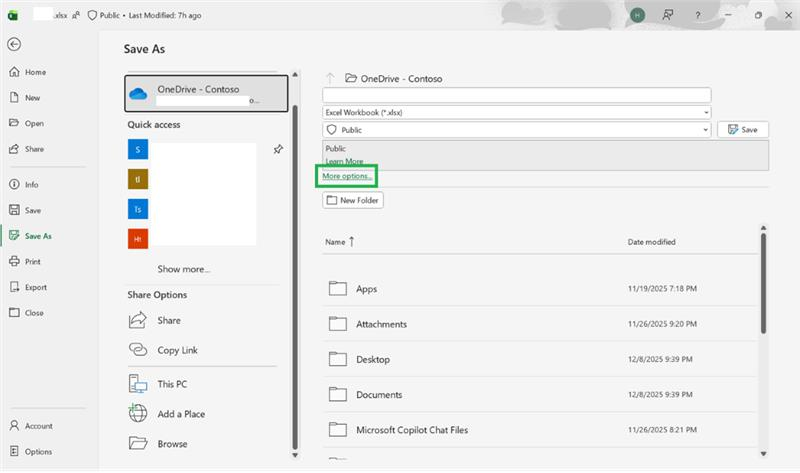Screen dimensions: 800x473
Task: Click the Desktop folder date 12/8/2025 9:39 PM
Action: pos(660,359)
